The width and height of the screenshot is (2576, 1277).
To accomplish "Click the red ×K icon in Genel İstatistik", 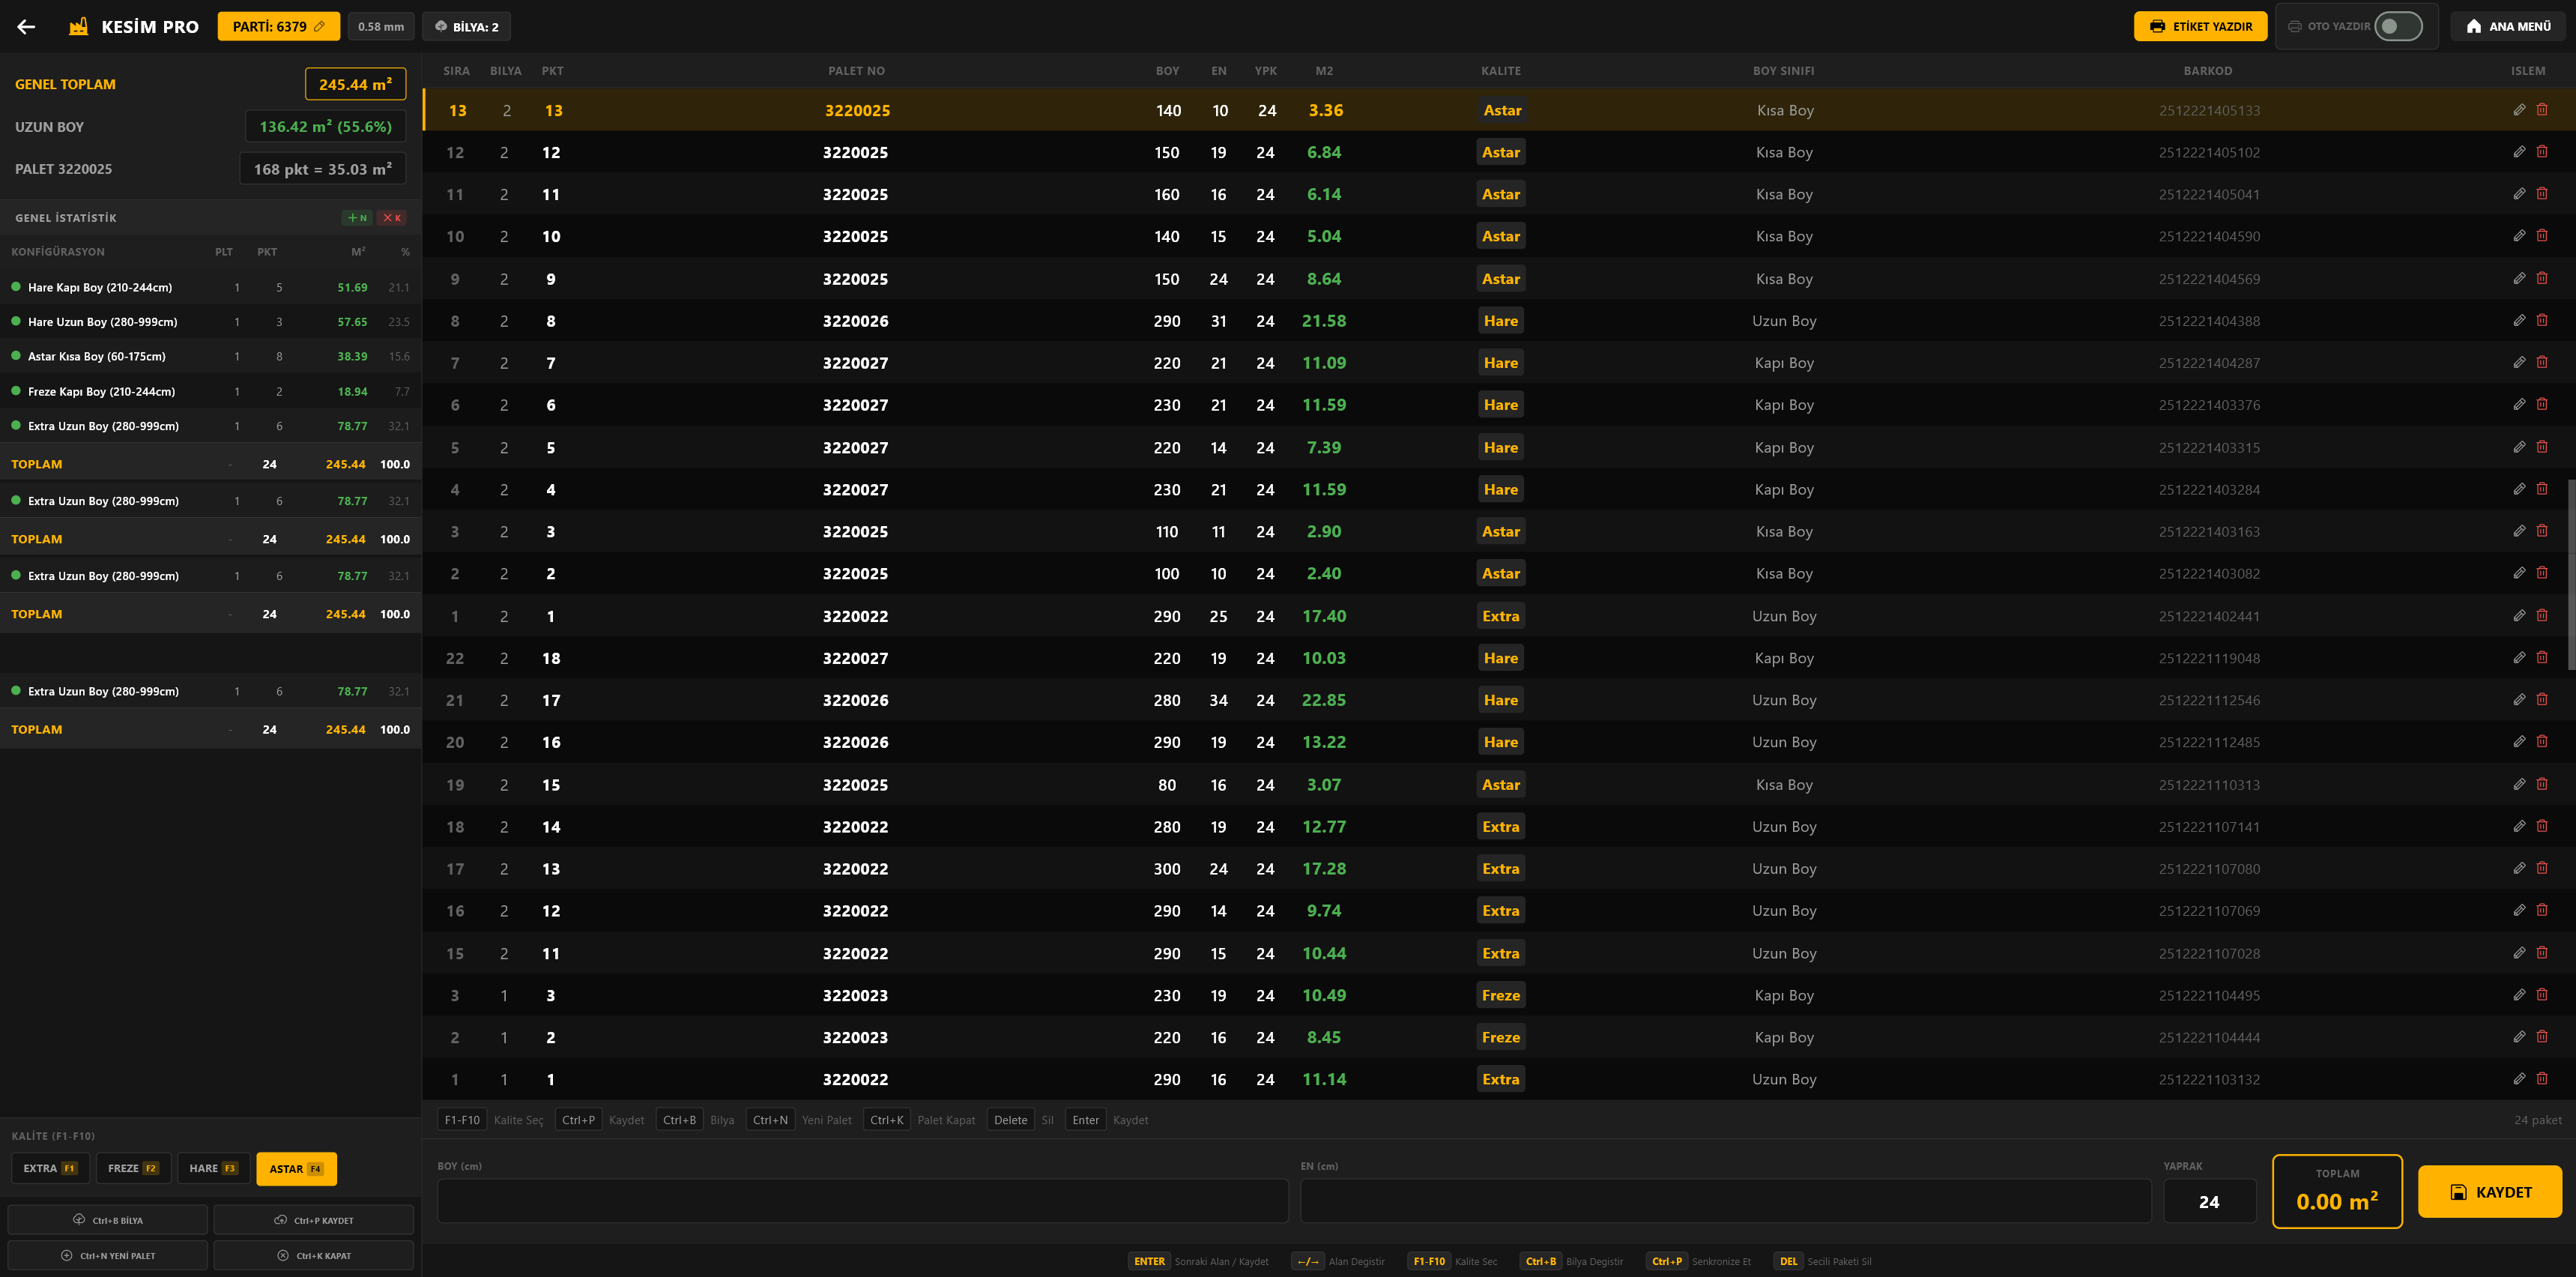I will point(391,218).
